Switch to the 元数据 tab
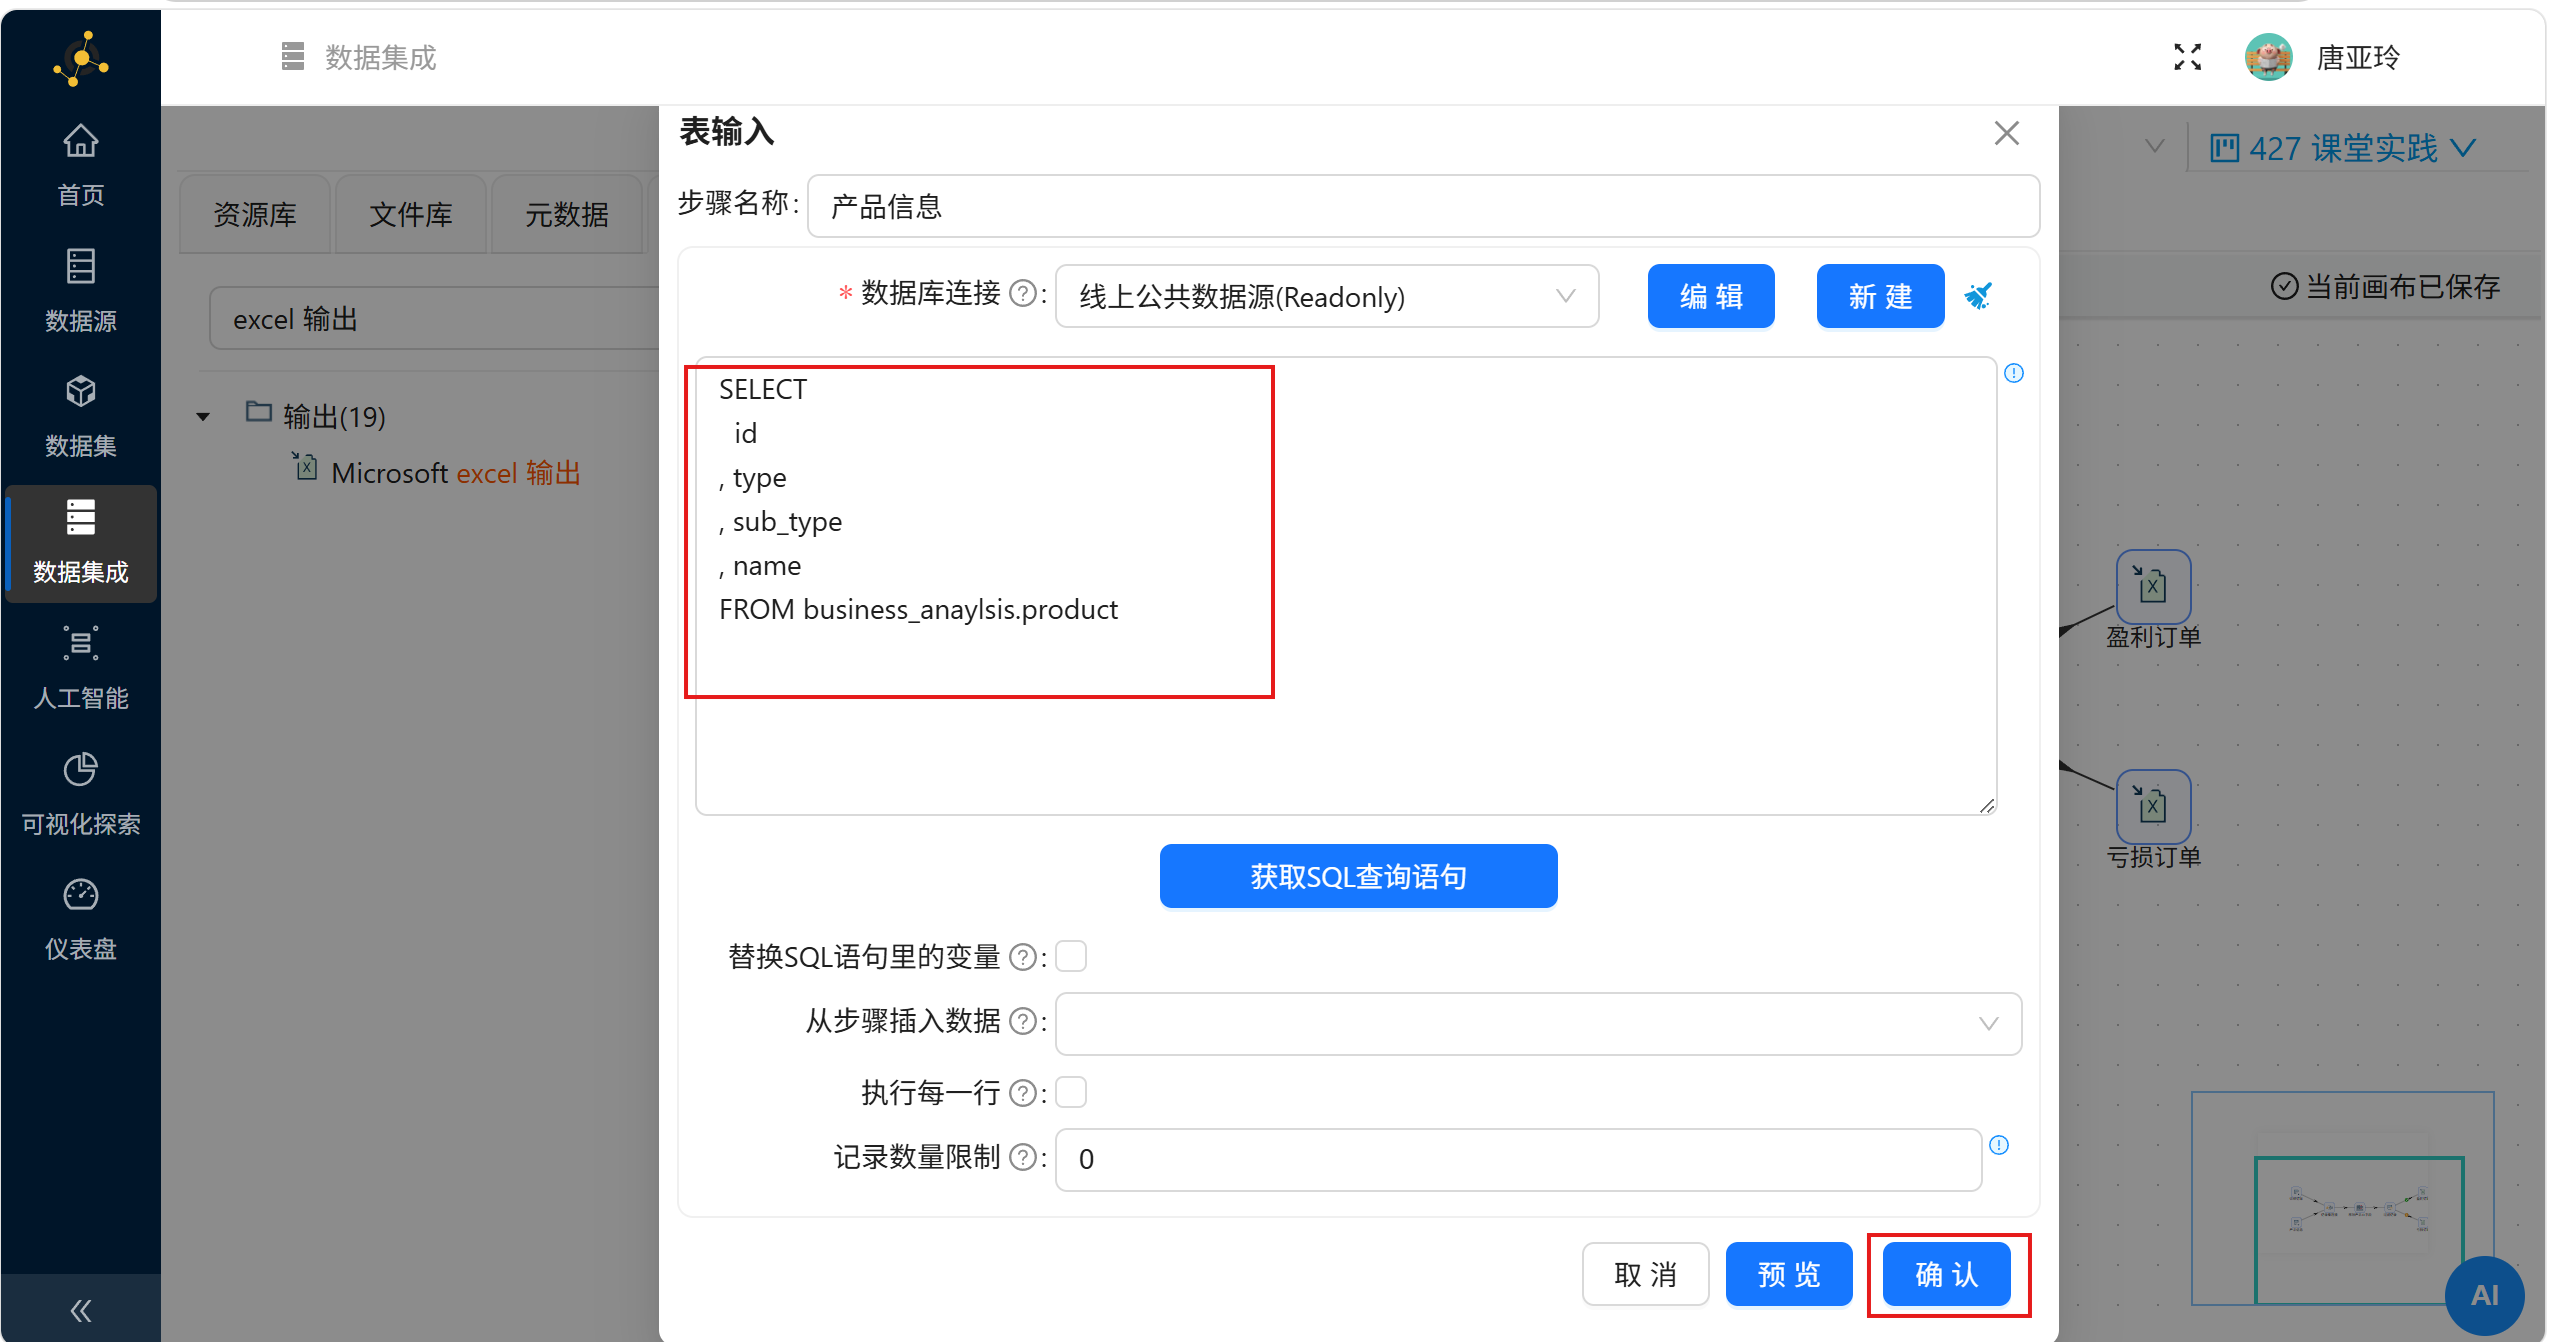The width and height of the screenshot is (2552, 1342). pyautogui.click(x=566, y=214)
